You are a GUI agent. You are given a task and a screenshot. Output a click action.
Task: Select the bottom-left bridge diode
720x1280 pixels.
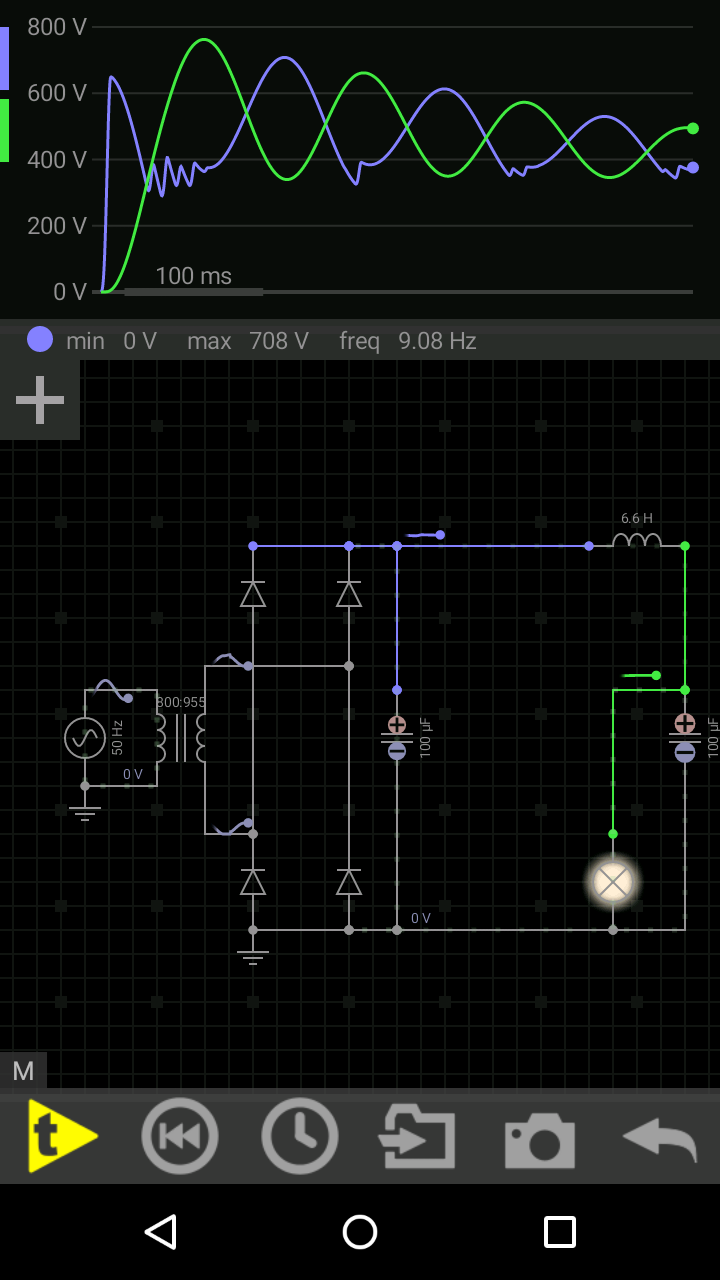[x=253, y=882]
